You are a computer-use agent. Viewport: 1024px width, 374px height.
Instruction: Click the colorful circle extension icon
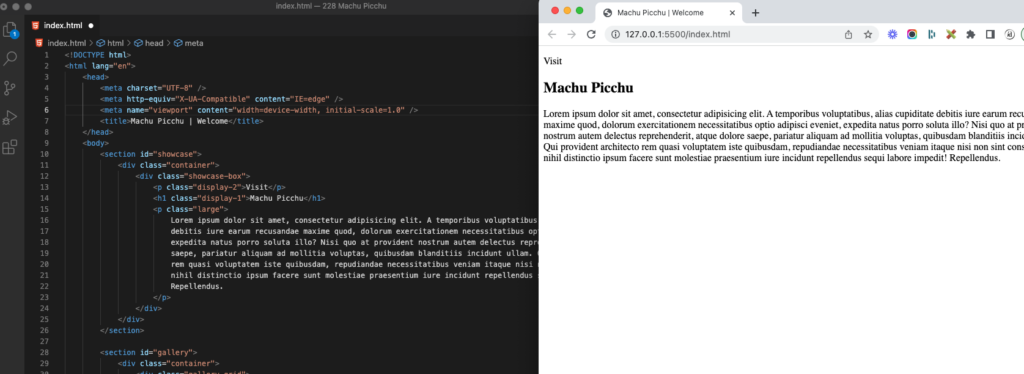(912, 35)
